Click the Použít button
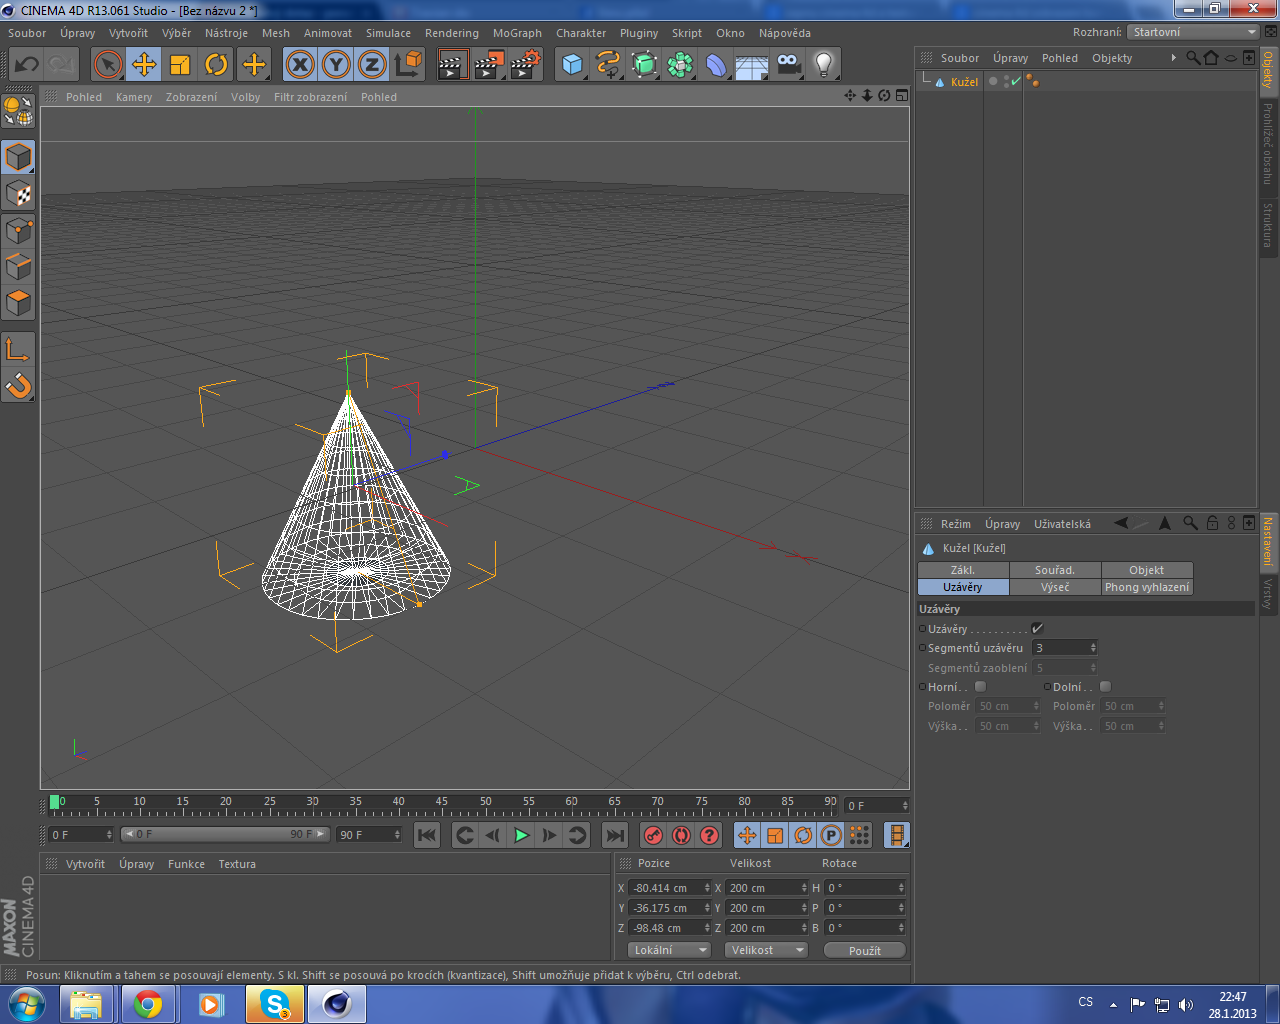 [x=864, y=950]
